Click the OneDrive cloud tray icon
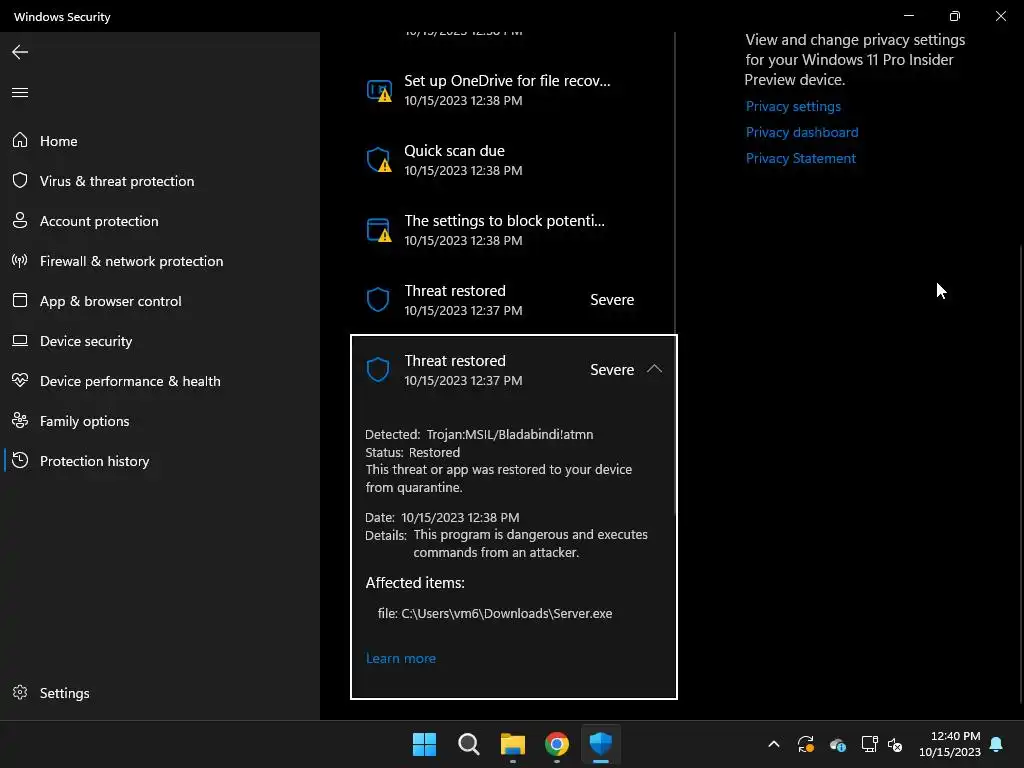Screen dimensions: 1024x768 838,744
